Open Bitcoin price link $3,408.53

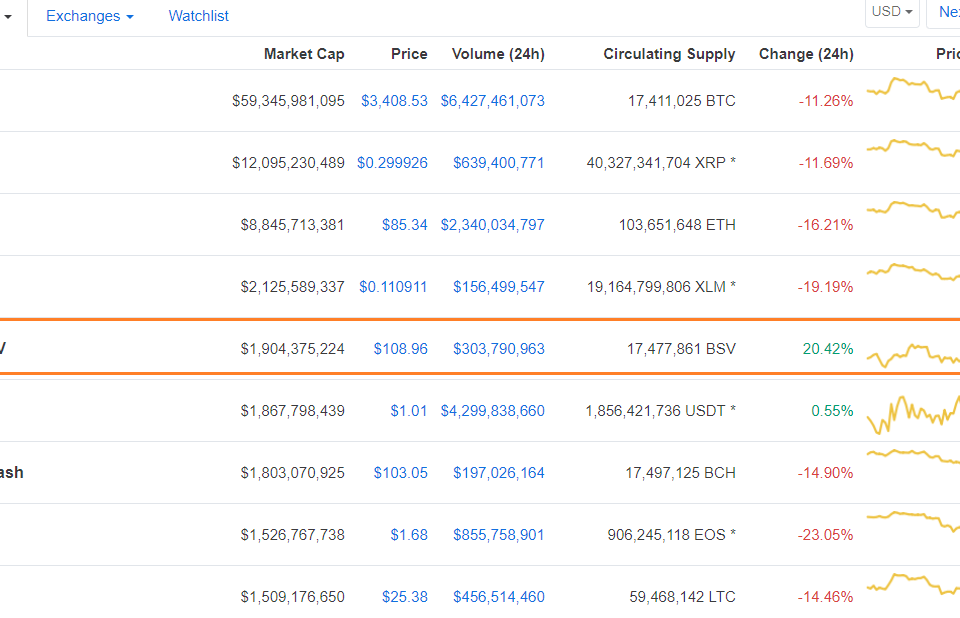[394, 100]
